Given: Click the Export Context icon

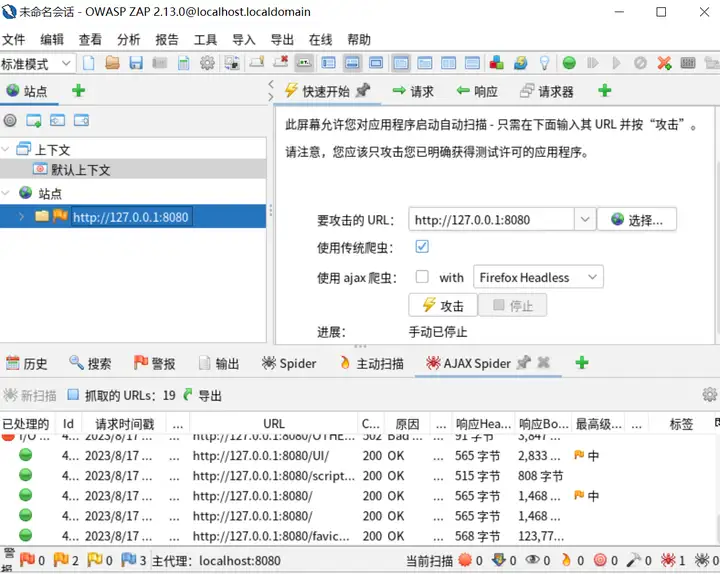Looking at the screenshot, I should [x=81, y=120].
